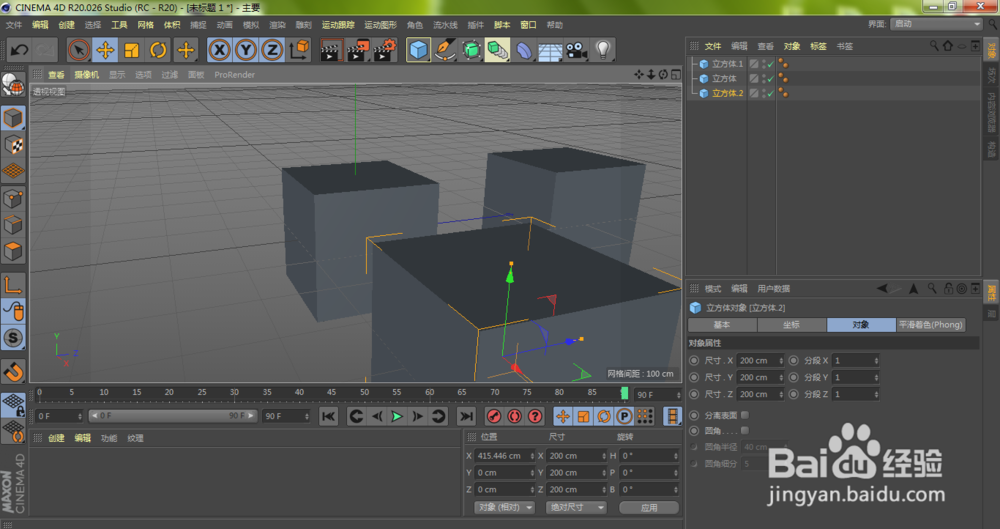This screenshot has width=1000, height=529.
Task: Open the 创建 menu
Action: [66, 25]
